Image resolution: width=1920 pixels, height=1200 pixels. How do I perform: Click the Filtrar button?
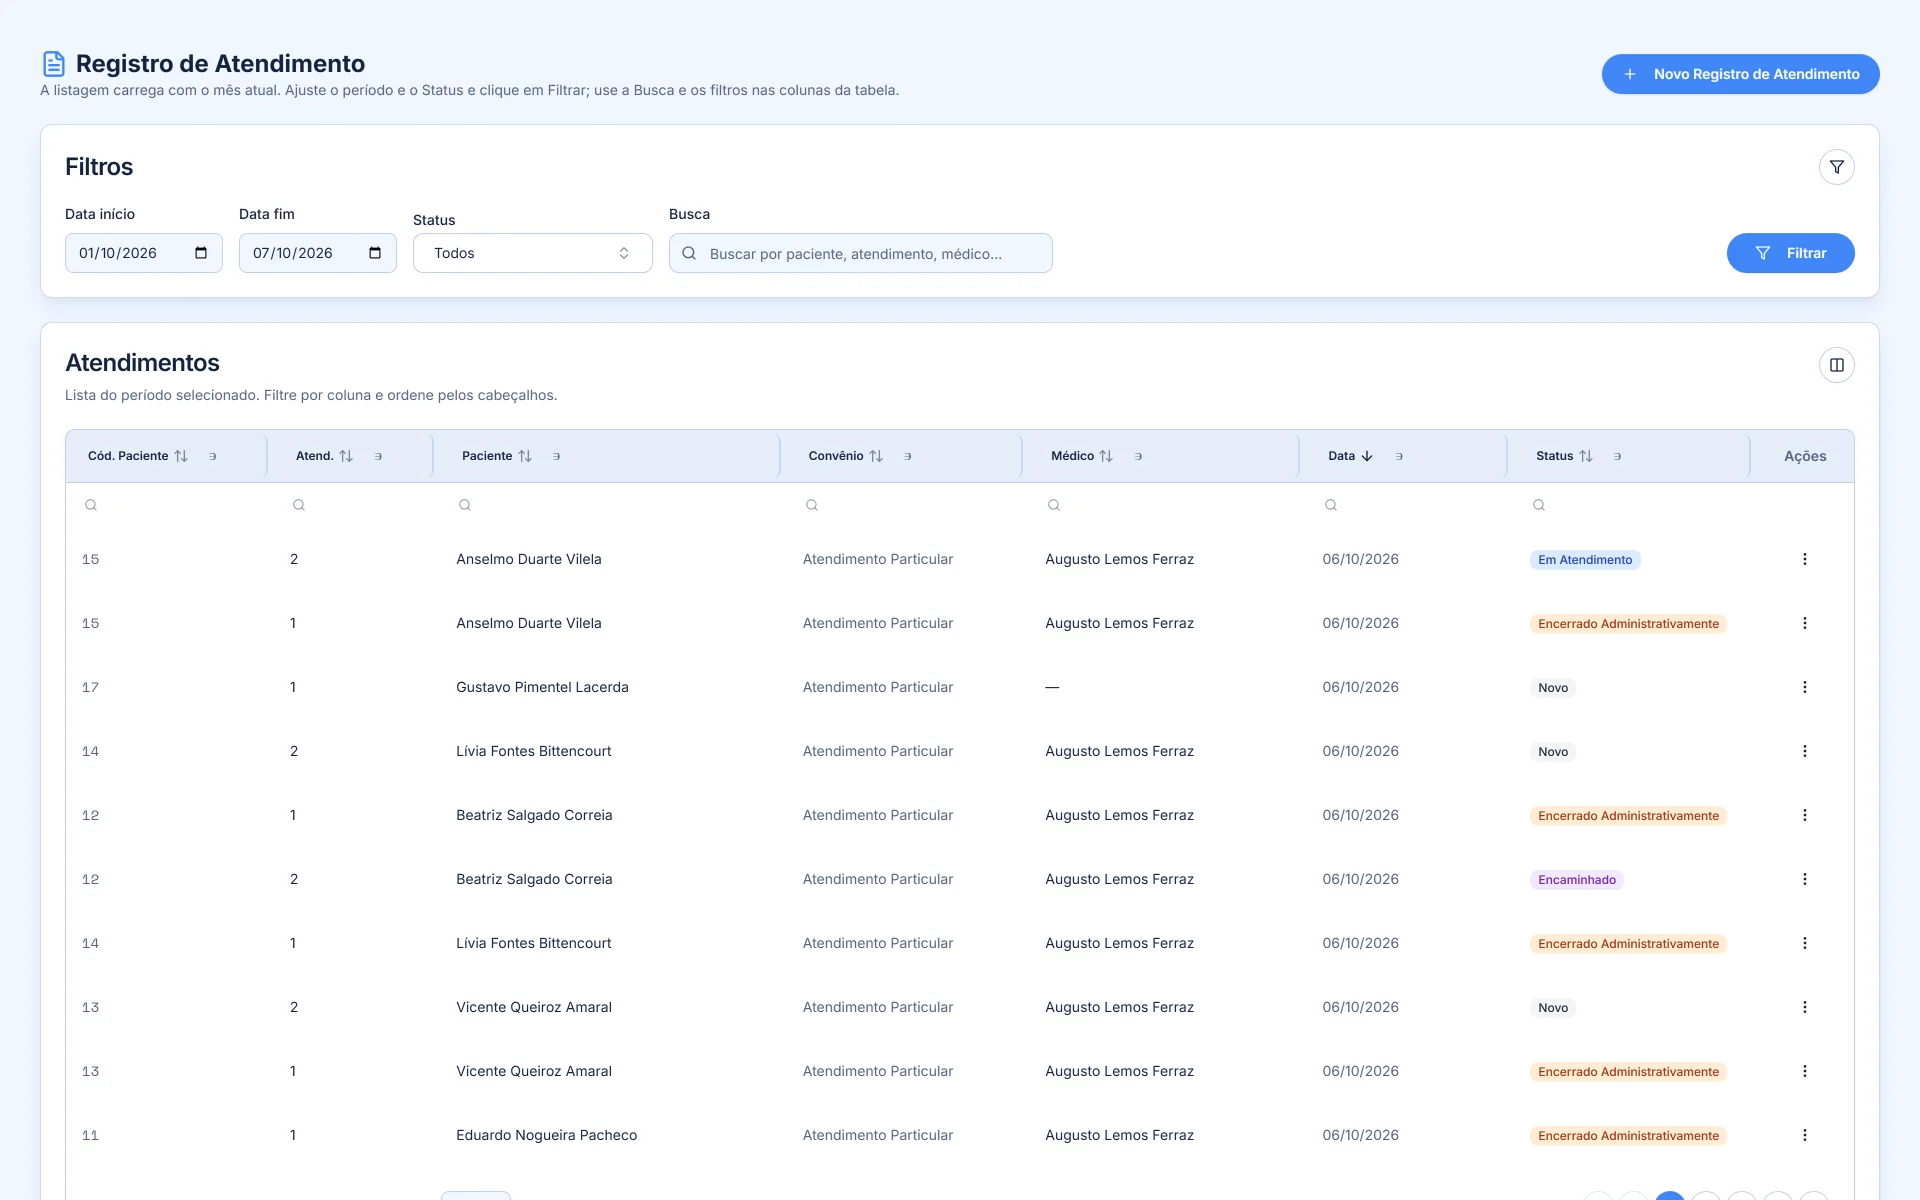coord(1790,253)
